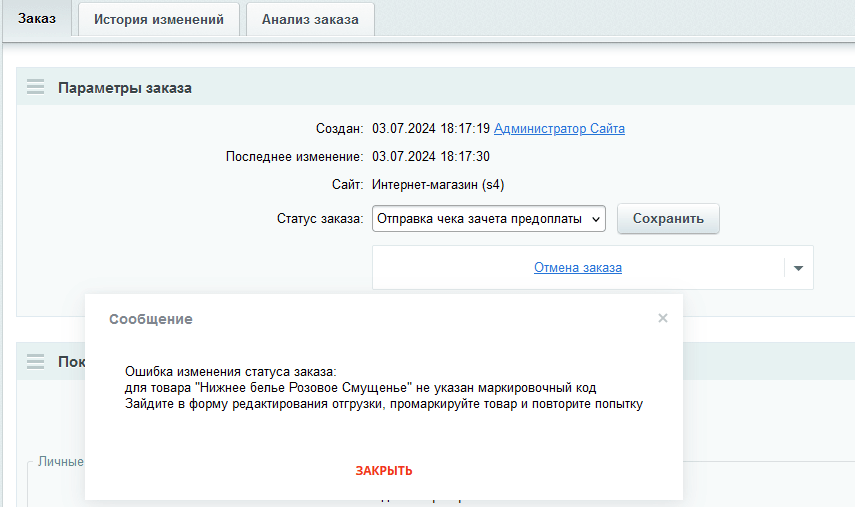Click the Сохранить button
This screenshot has width=855, height=507.
pos(668,219)
